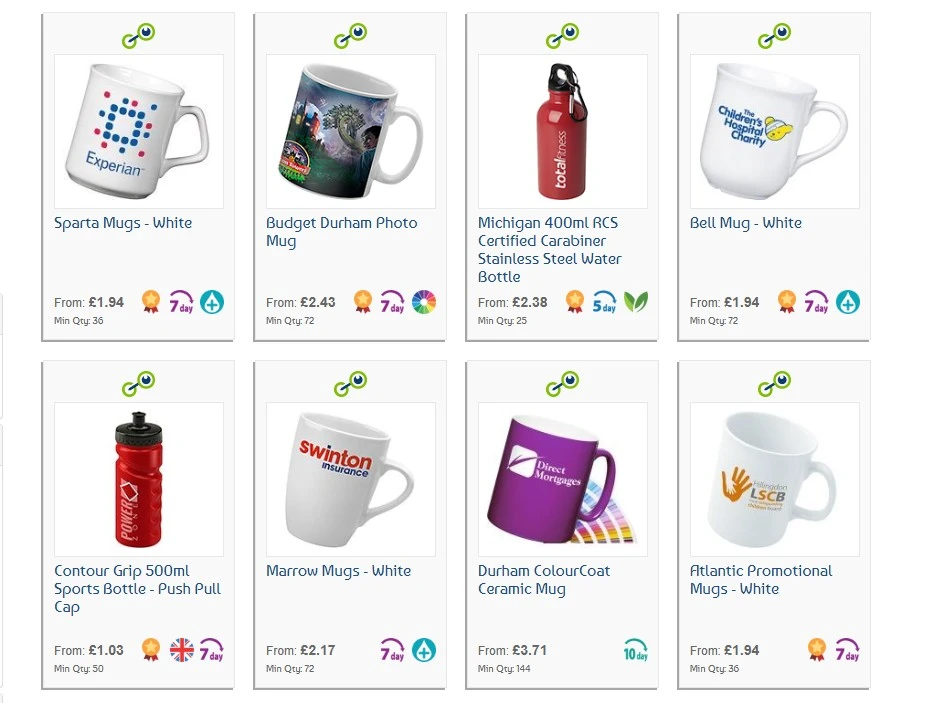Click the quick view icon above Bell Mug
Image resolution: width=943 pixels, height=703 pixels.
(775, 35)
